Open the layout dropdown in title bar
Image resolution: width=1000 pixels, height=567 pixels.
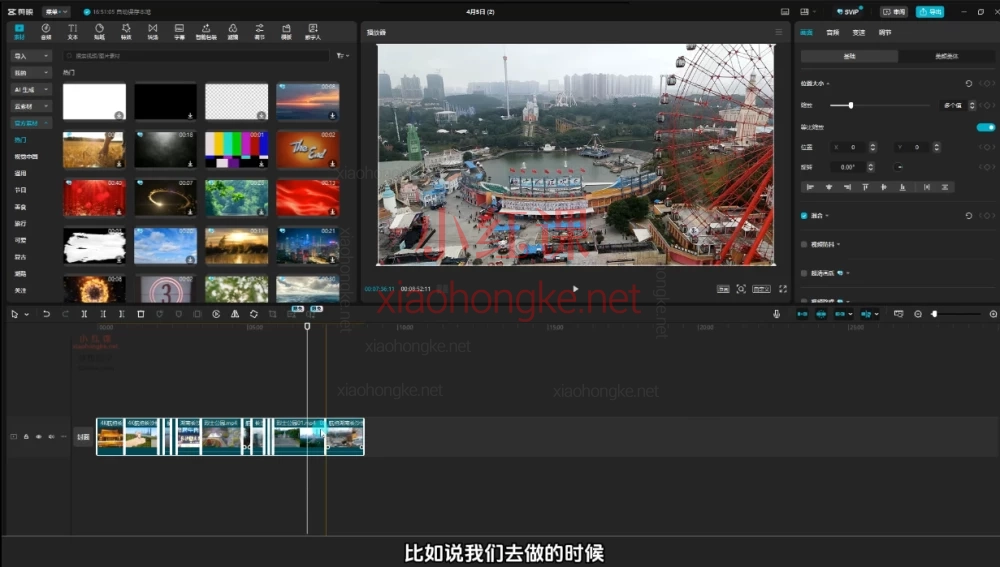tap(808, 11)
